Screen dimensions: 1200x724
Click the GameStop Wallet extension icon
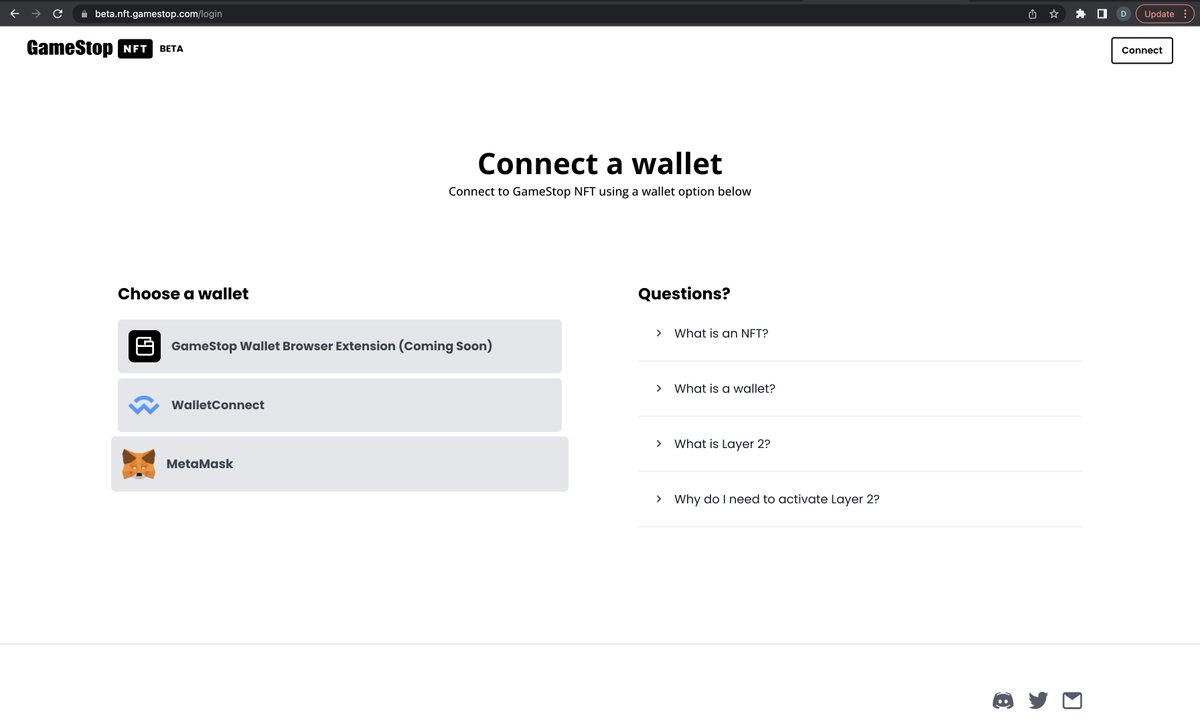pos(144,346)
